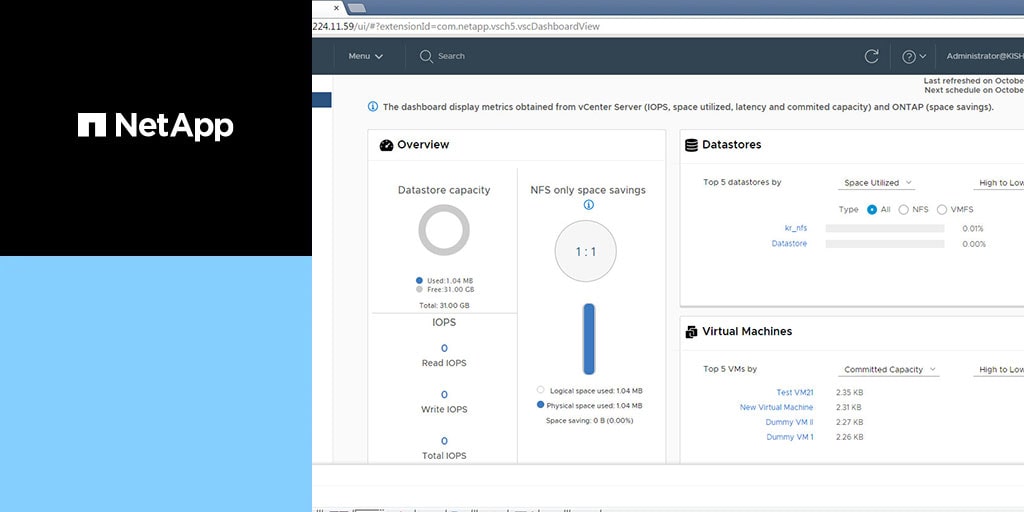This screenshot has height=512, width=1024.
Task: Open the Menu in the top bar
Action: click(x=365, y=57)
